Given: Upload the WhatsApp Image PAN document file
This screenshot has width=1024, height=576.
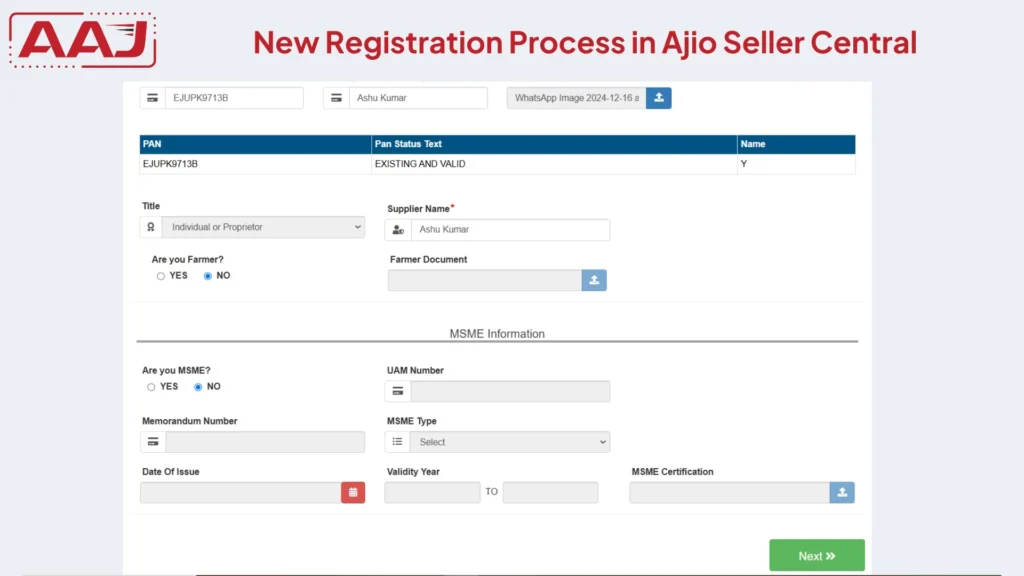Looking at the screenshot, I should [x=659, y=97].
